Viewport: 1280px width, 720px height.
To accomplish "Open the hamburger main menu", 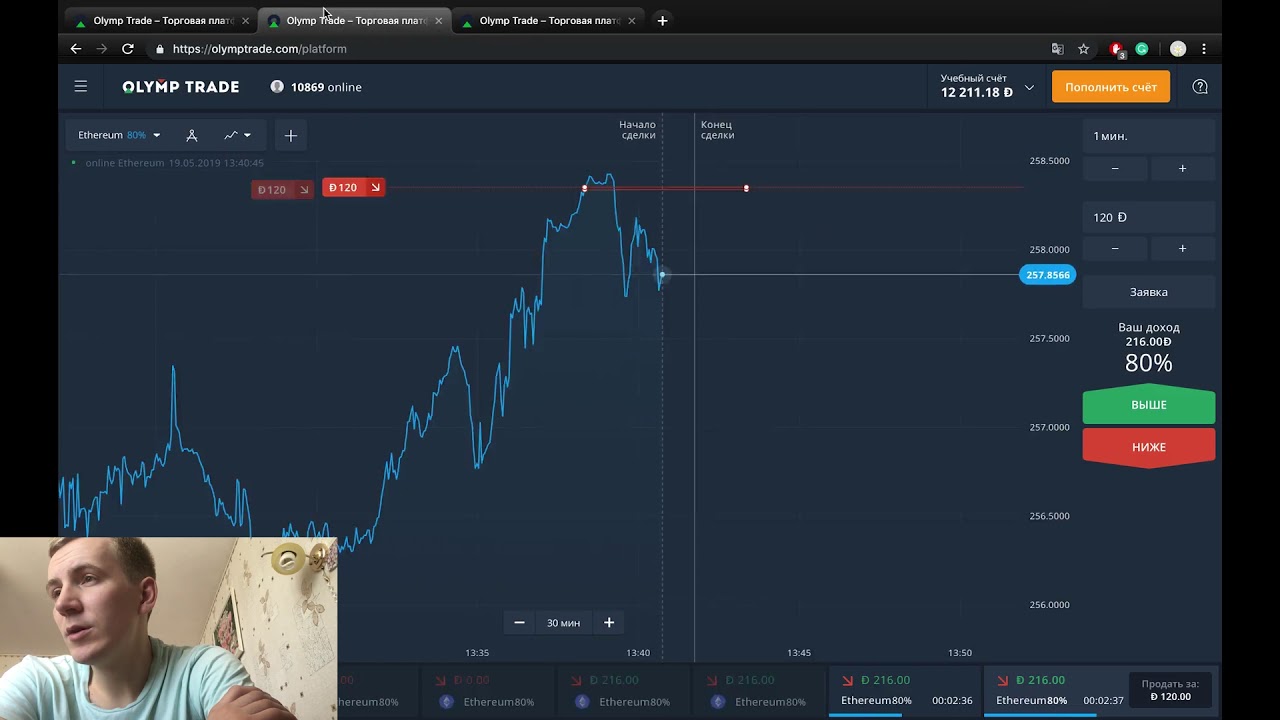I will click(x=81, y=87).
